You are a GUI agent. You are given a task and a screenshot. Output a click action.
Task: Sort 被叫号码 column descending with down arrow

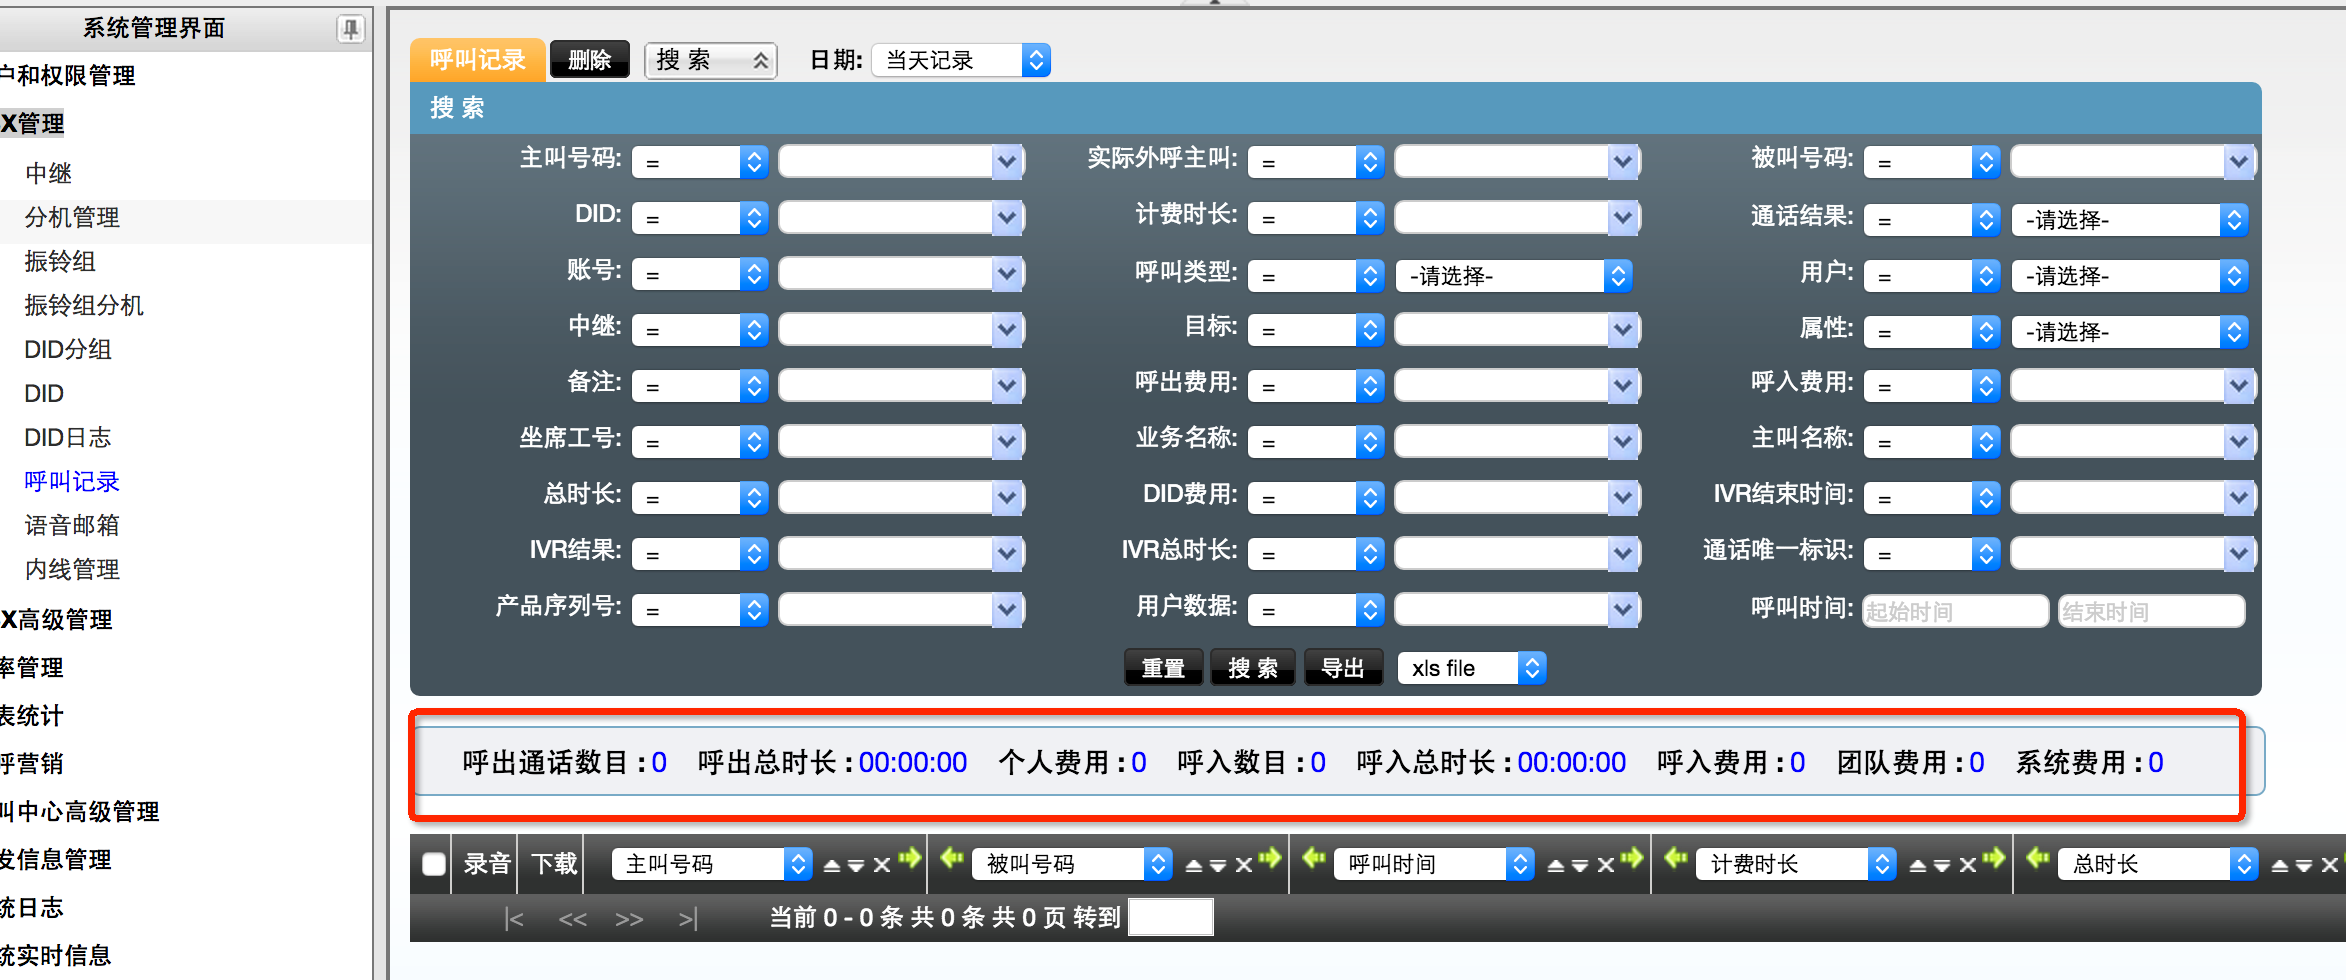click(x=1217, y=865)
